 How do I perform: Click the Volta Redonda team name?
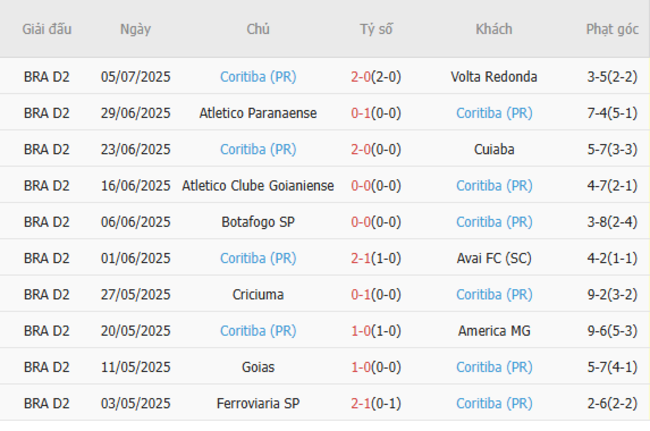point(493,77)
